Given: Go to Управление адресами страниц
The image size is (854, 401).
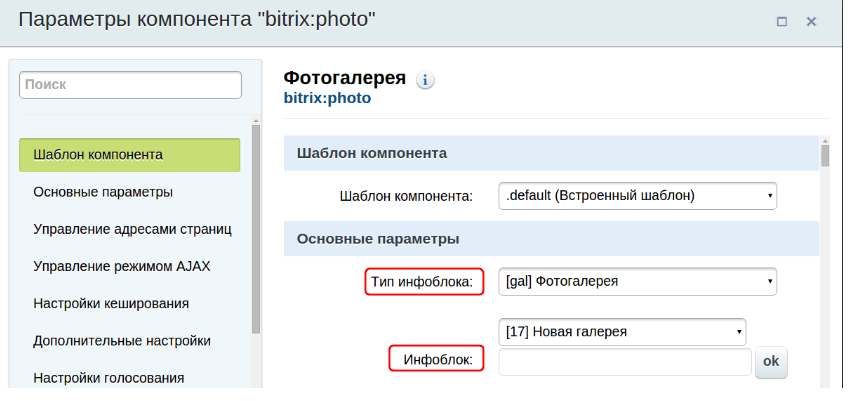Looking at the screenshot, I should pos(132,229).
